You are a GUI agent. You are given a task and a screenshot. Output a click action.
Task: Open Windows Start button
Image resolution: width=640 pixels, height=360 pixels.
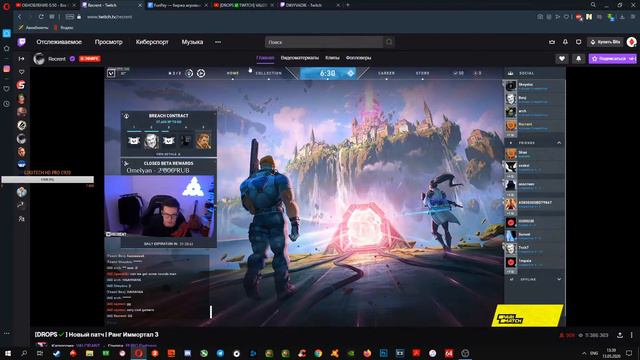click(x=7, y=353)
